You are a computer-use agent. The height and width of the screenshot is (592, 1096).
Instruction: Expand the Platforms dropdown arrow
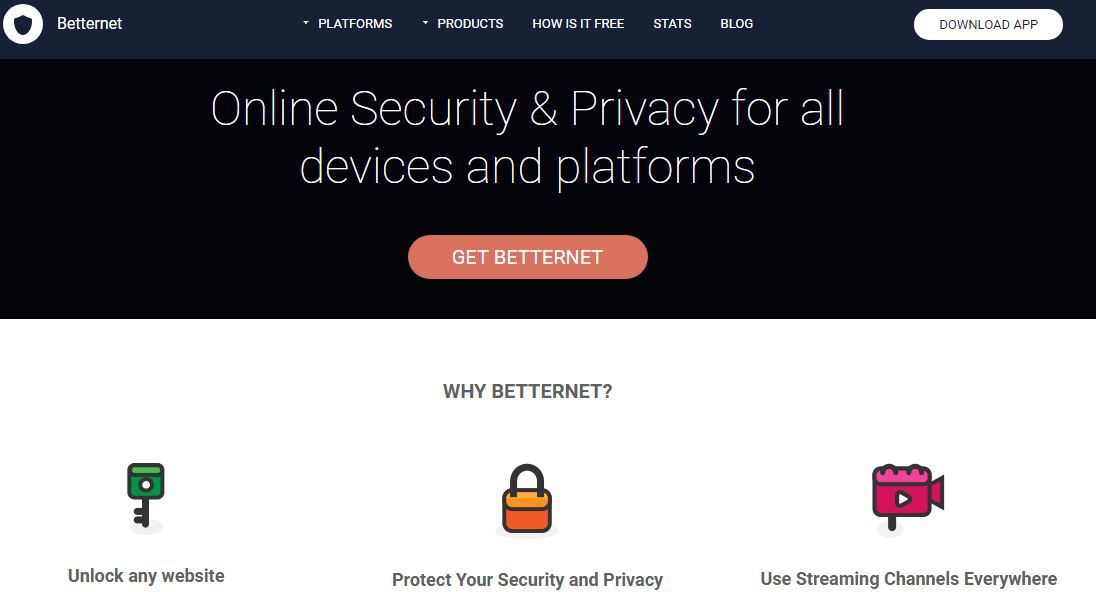pos(306,23)
